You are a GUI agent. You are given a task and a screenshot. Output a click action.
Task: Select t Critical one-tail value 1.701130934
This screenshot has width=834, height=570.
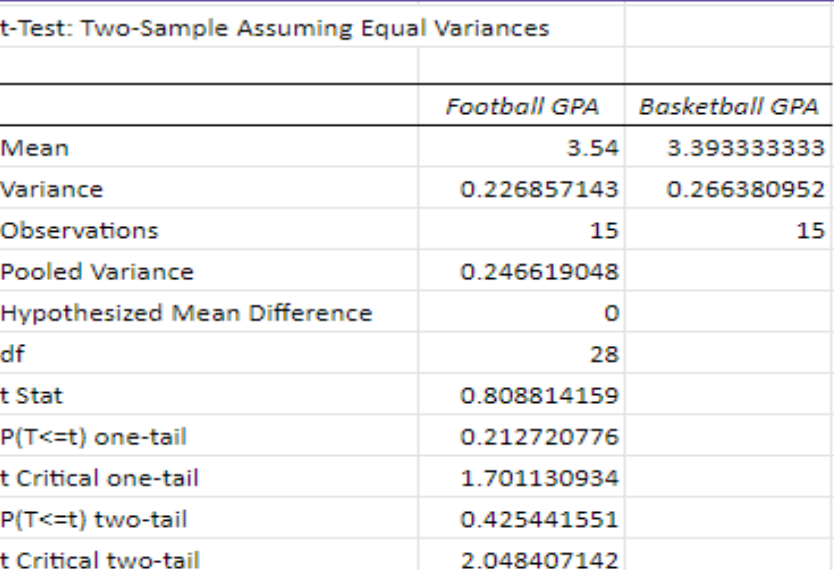(x=522, y=477)
